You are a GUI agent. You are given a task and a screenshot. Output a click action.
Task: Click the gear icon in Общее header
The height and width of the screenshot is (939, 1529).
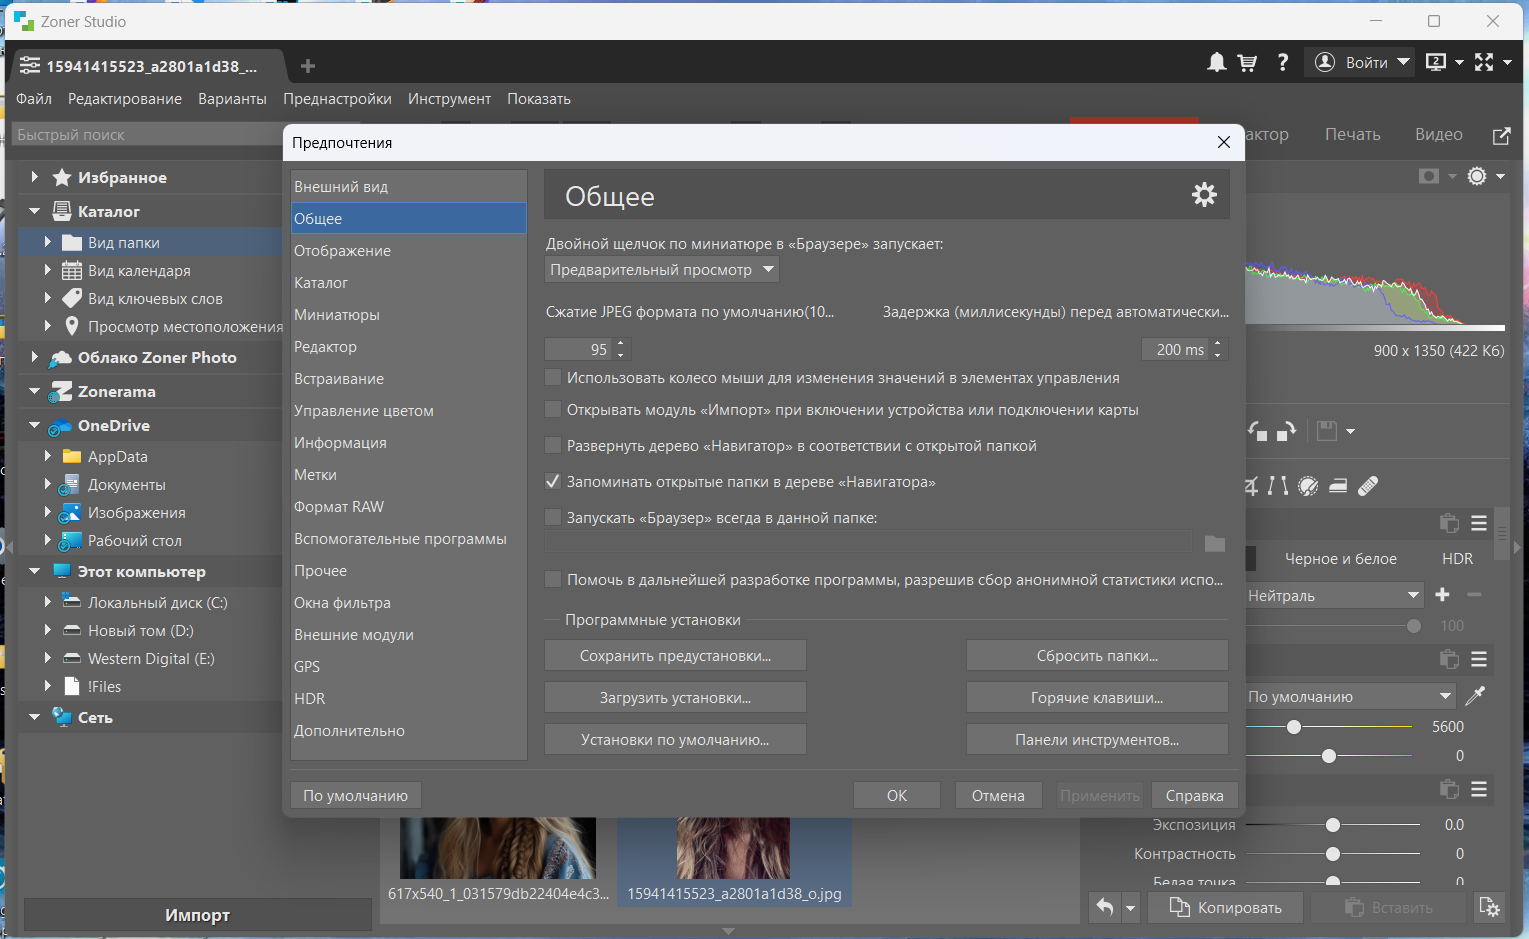coord(1204,195)
